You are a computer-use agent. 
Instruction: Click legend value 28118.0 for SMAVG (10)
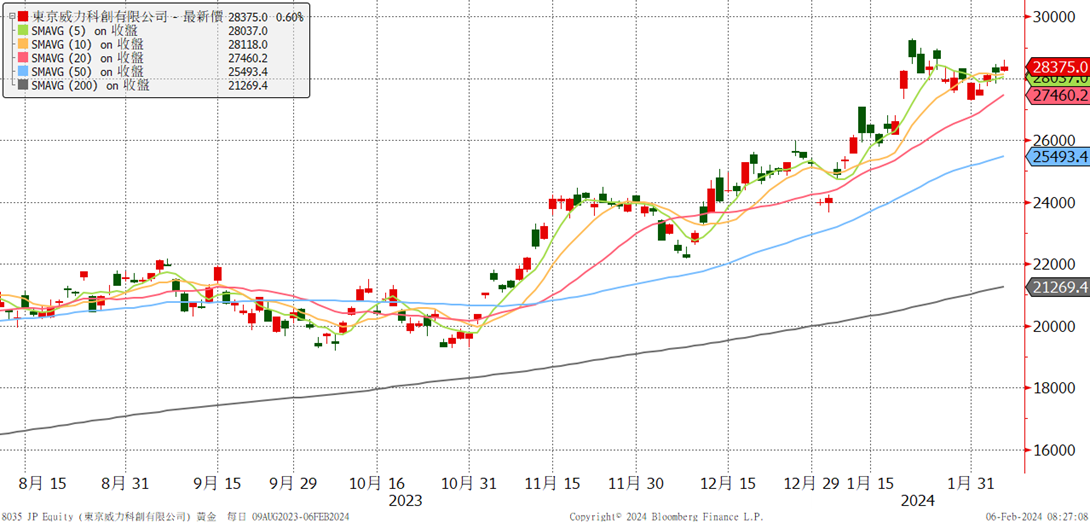coord(248,45)
